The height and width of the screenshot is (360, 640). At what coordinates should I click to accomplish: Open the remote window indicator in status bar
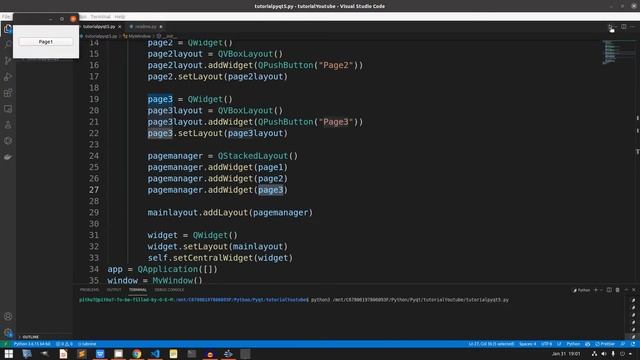click(6, 344)
